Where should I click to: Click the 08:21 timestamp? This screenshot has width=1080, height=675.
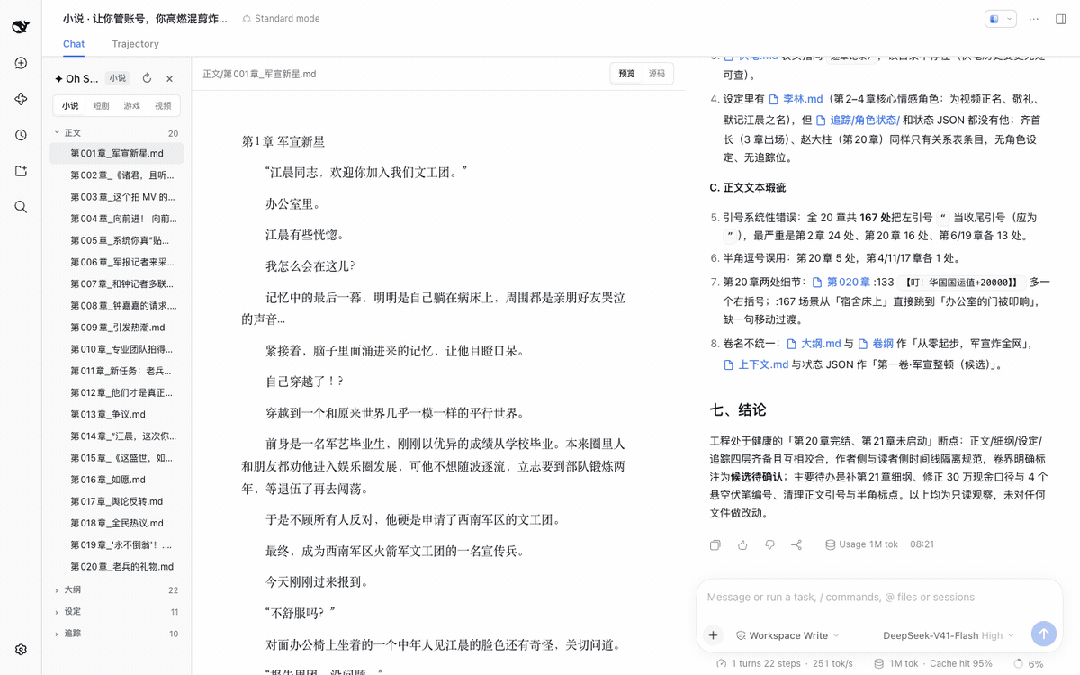[x=922, y=544]
